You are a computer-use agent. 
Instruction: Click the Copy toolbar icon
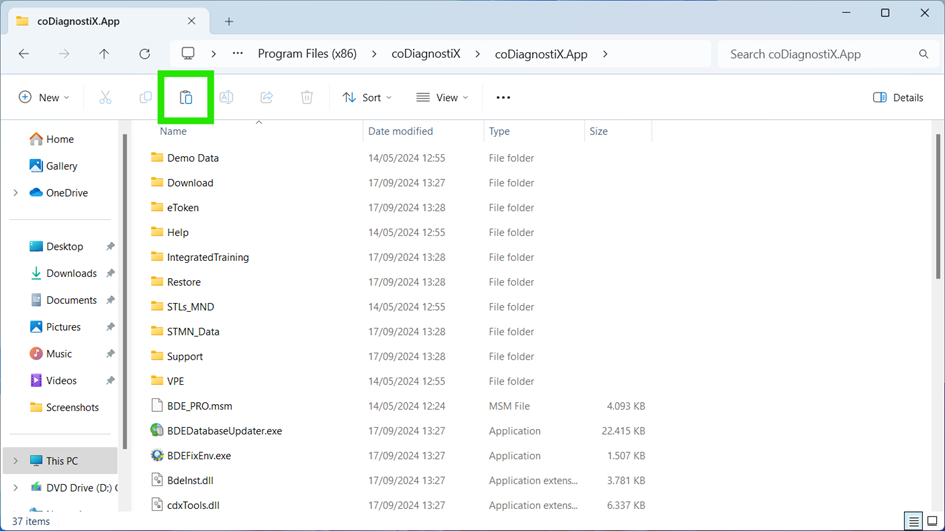tap(145, 98)
